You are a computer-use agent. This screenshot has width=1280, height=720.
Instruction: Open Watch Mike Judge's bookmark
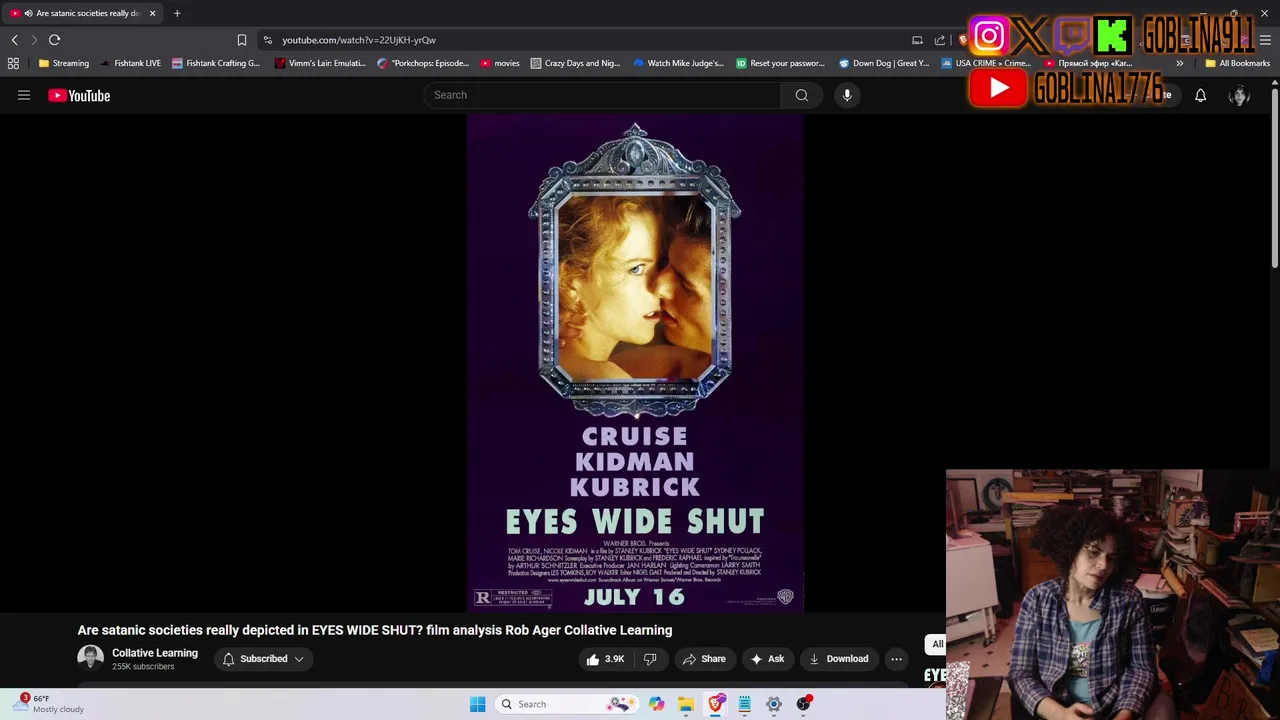point(678,63)
